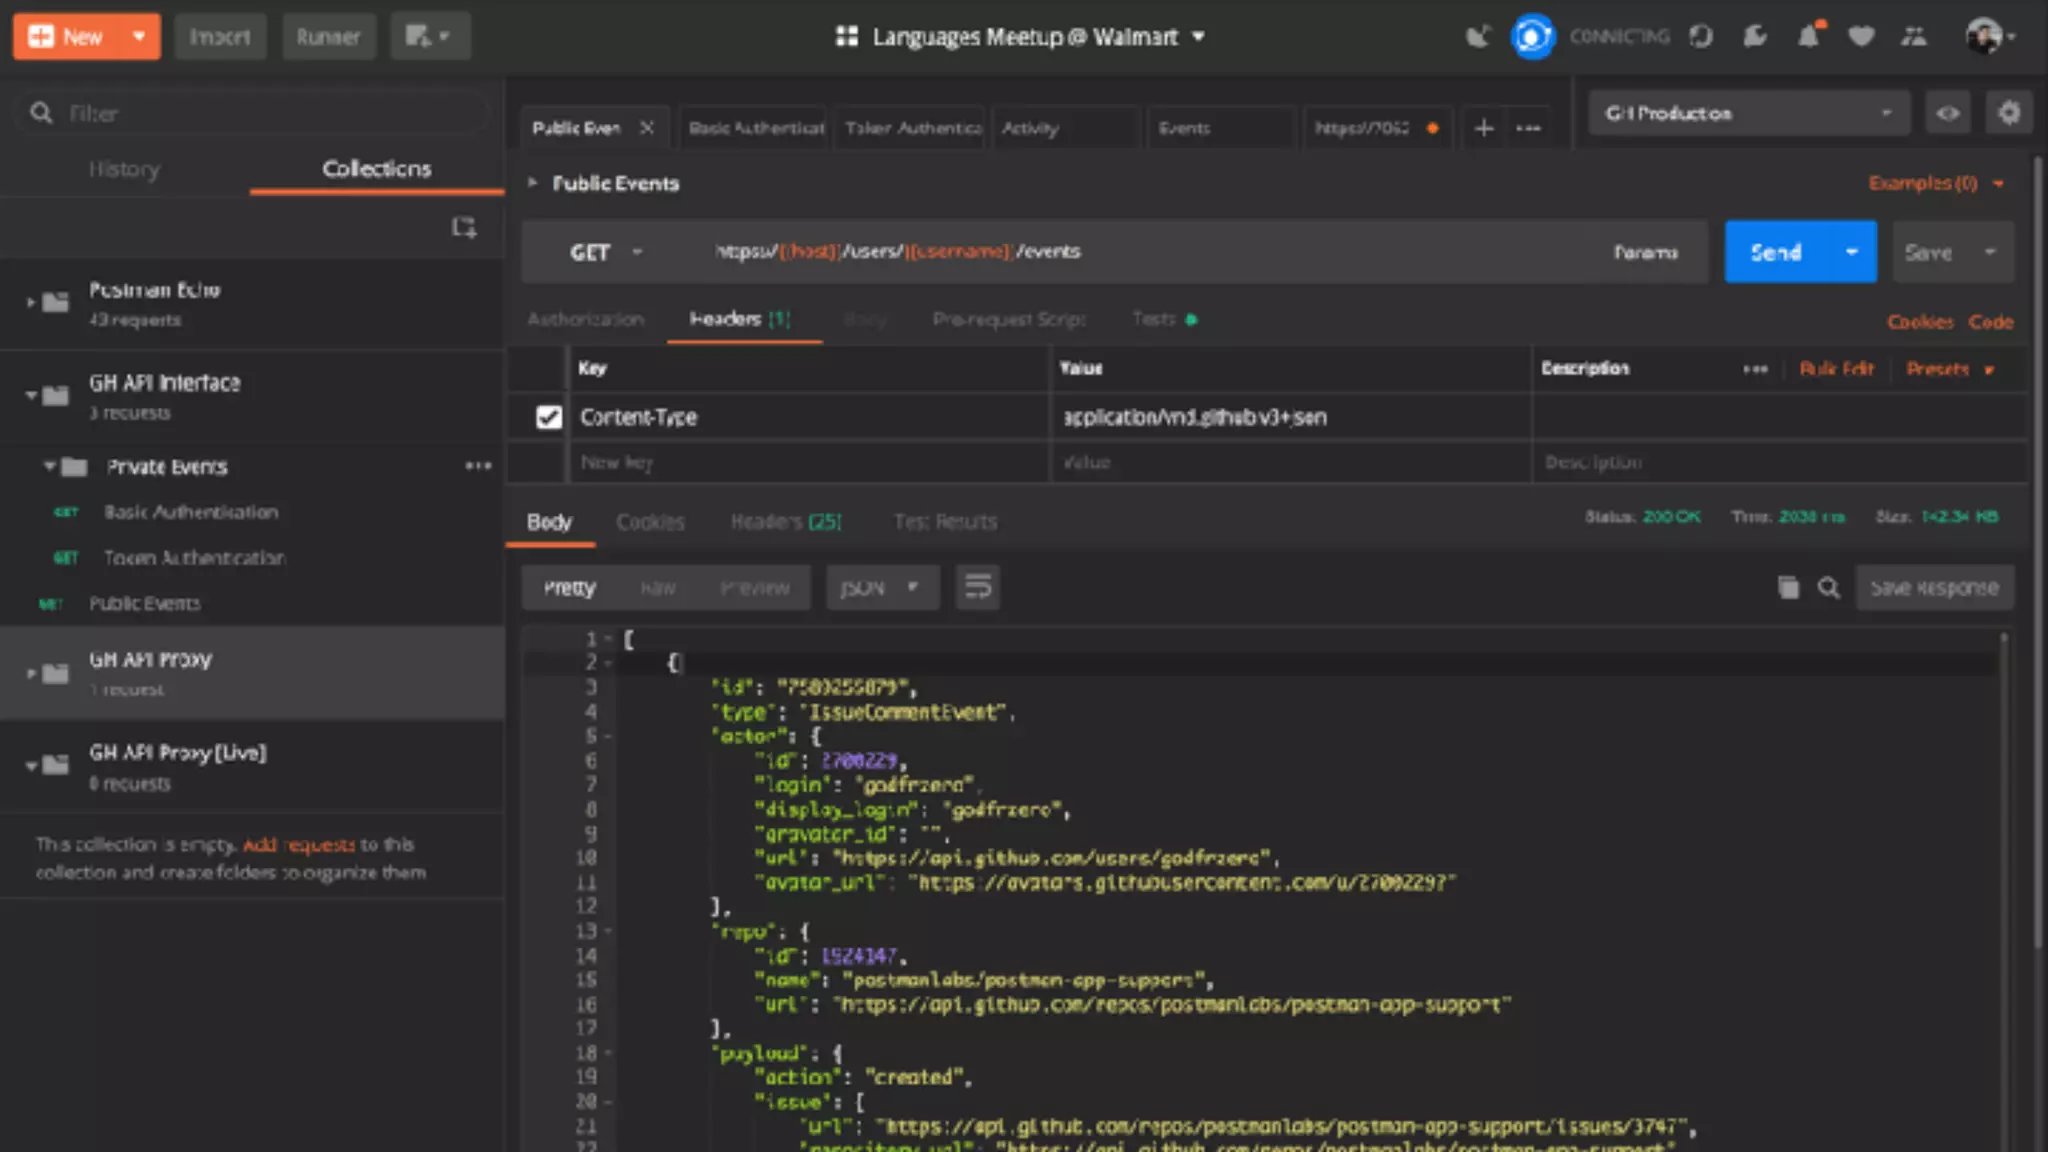The width and height of the screenshot is (2048, 1152).
Task: Switch response view to Raw
Action: pos(657,588)
